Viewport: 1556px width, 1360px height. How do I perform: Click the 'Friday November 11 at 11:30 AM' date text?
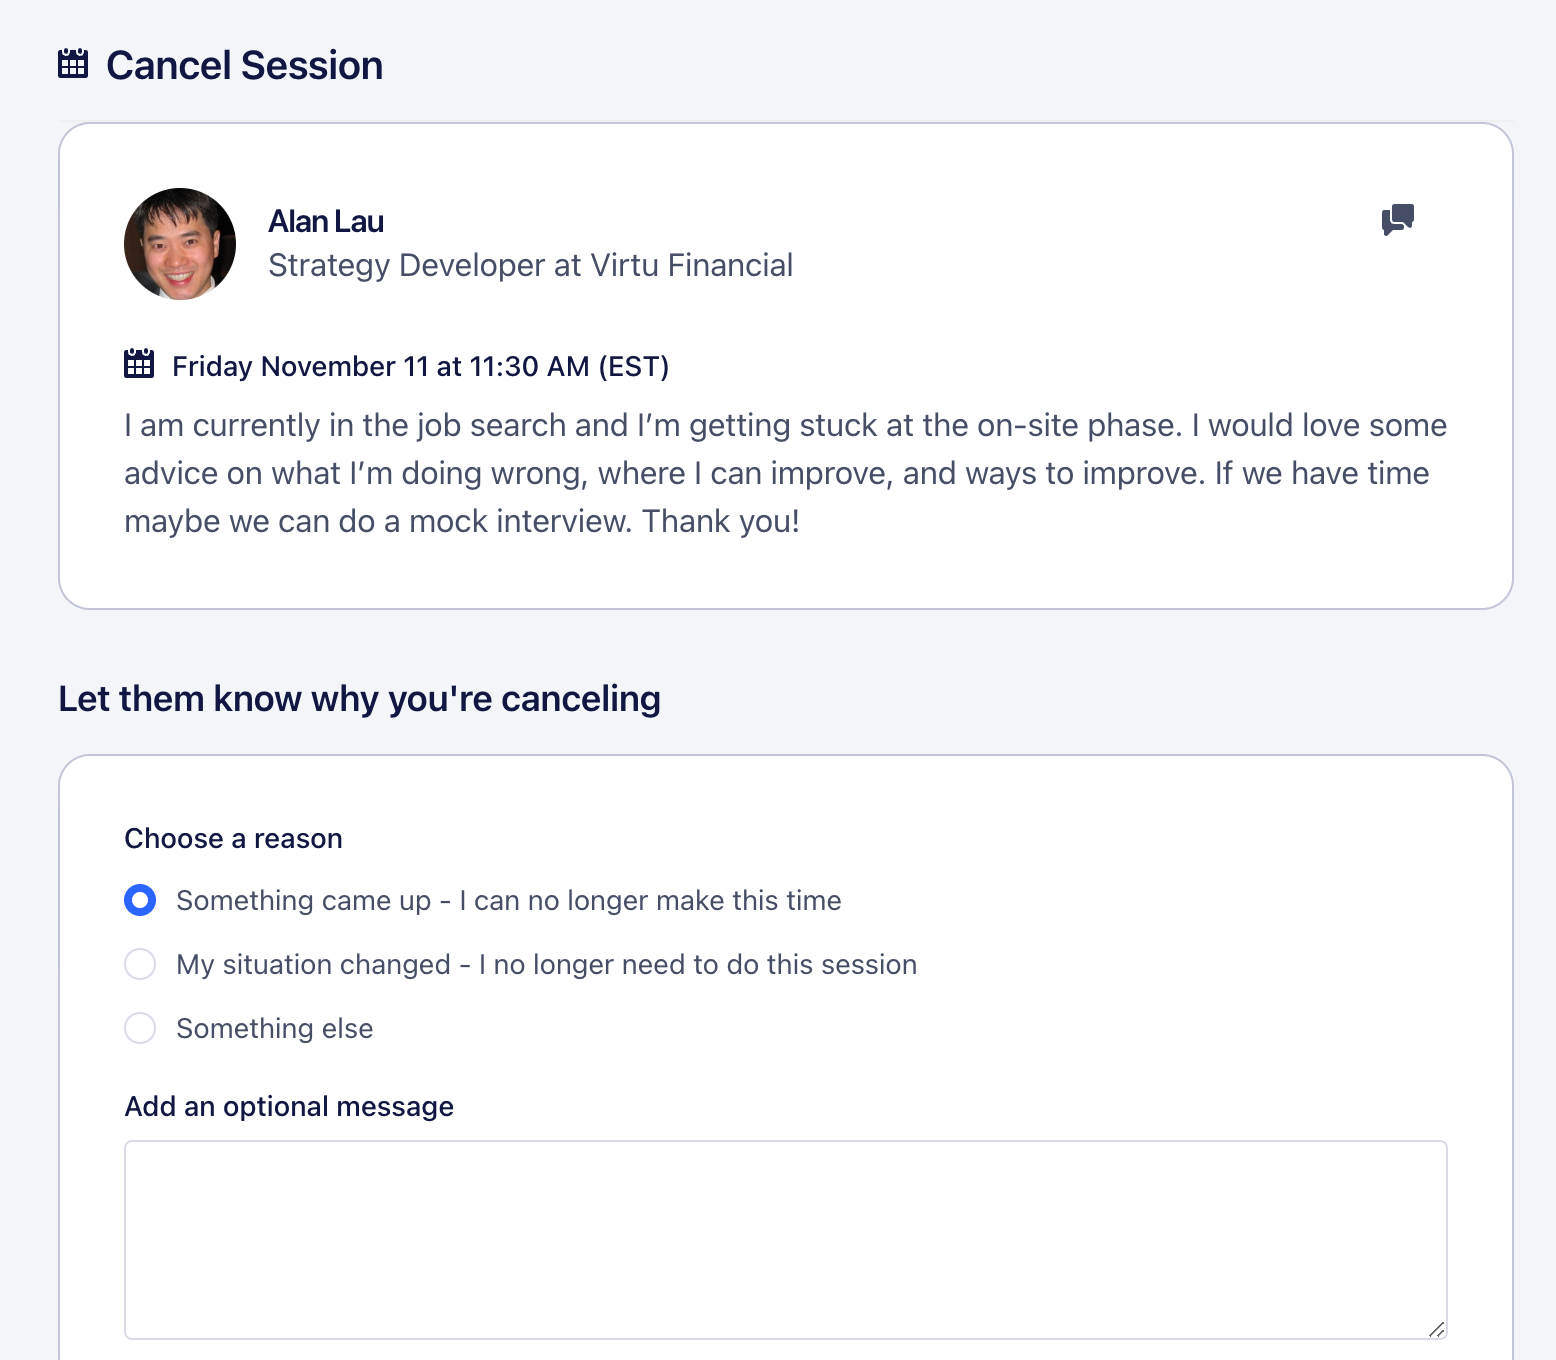click(x=420, y=366)
